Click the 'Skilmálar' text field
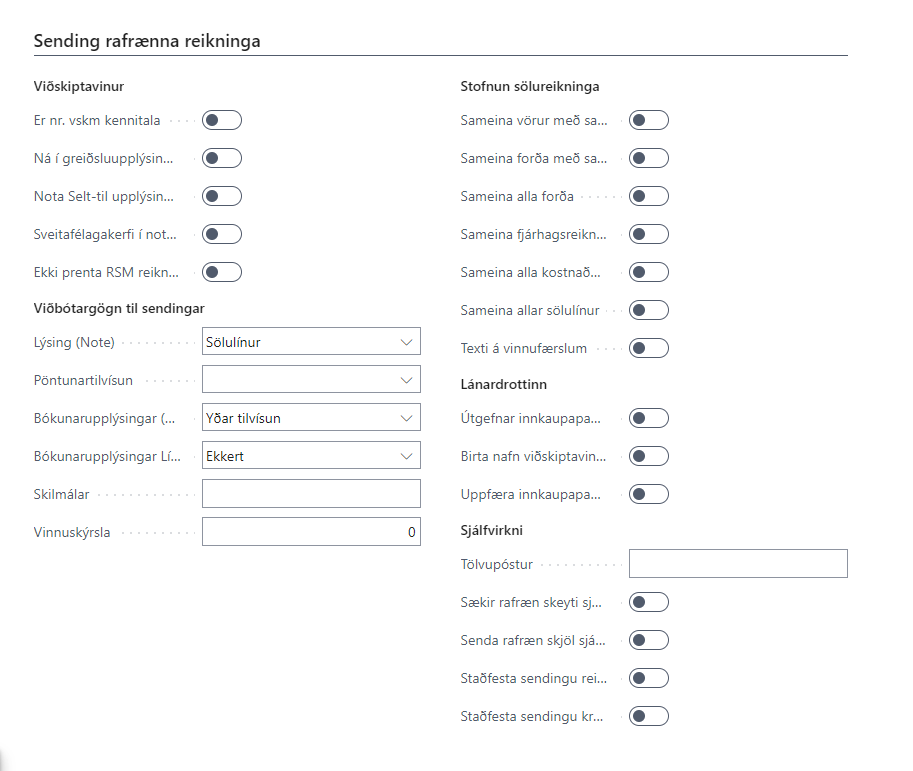The image size is (913, 771). (311, 493)
